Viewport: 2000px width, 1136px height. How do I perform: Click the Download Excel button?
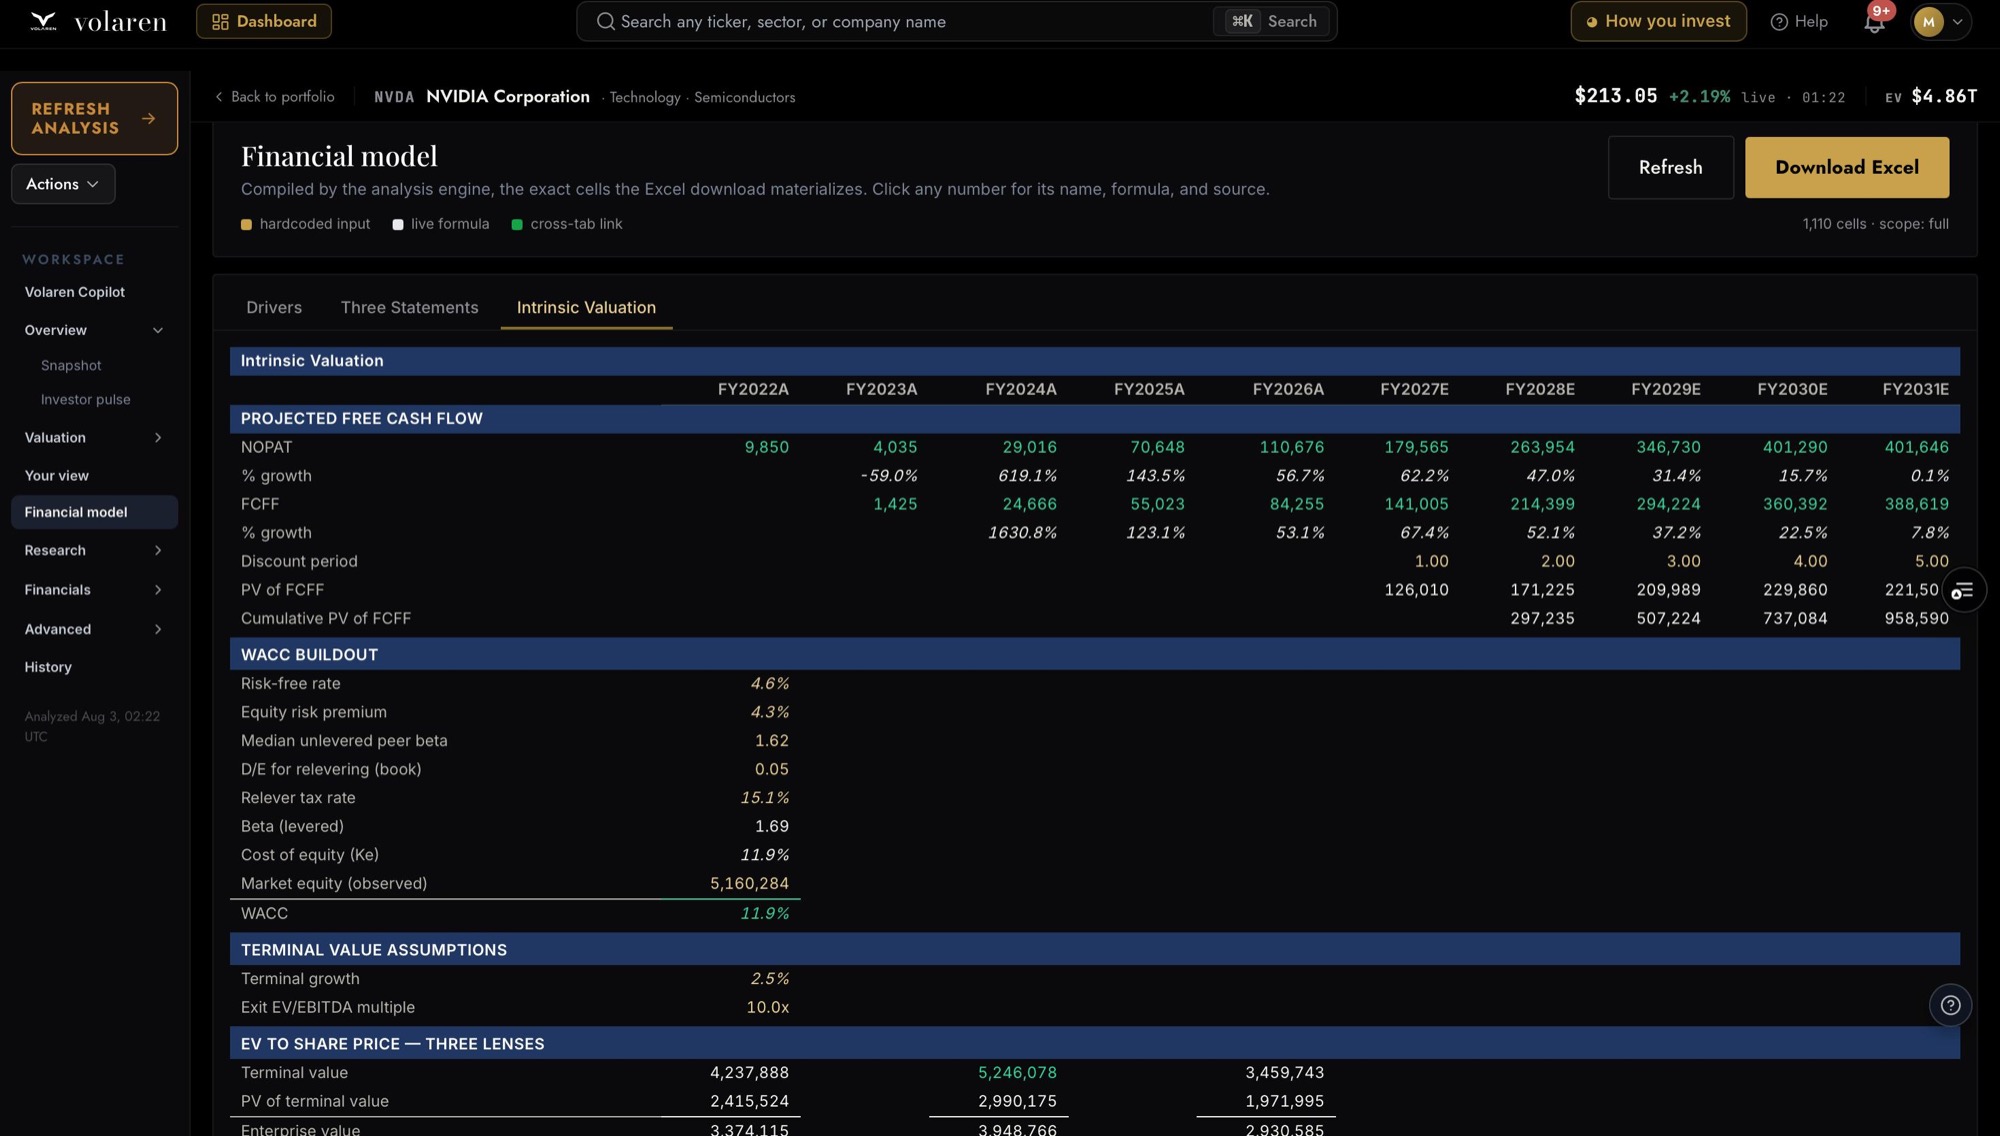(x=1846, y=167)
